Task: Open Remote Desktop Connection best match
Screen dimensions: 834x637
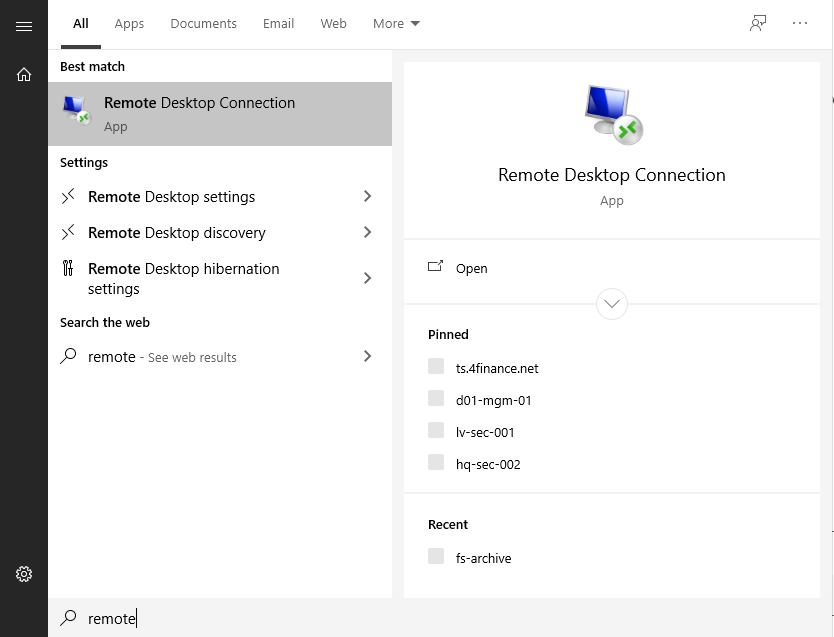Action: (x=220, y=114)
